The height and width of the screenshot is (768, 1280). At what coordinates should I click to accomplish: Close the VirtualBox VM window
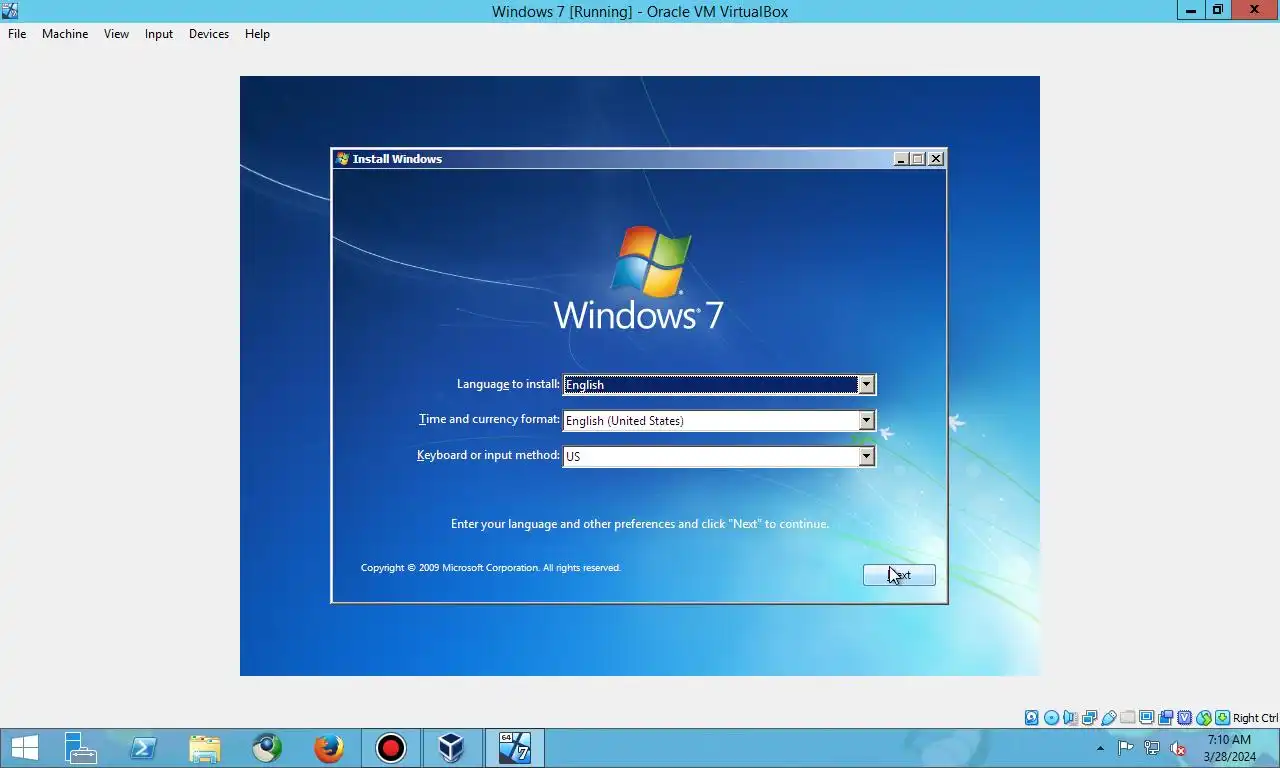[x=1255, y=10]
